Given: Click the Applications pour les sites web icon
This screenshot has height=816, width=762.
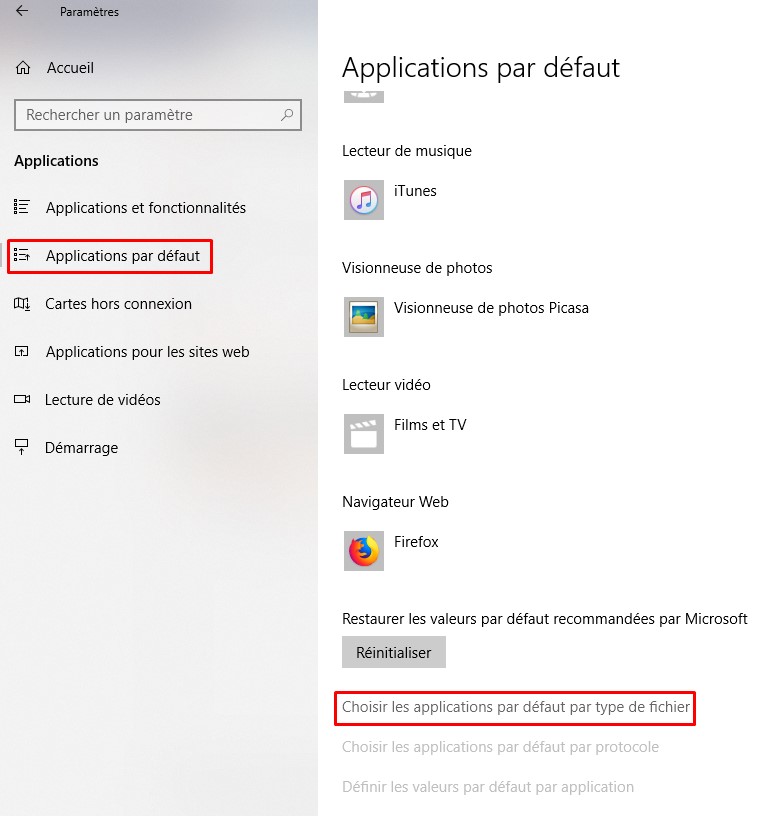Looking at the screenshot, I should (x=22, y=351).
